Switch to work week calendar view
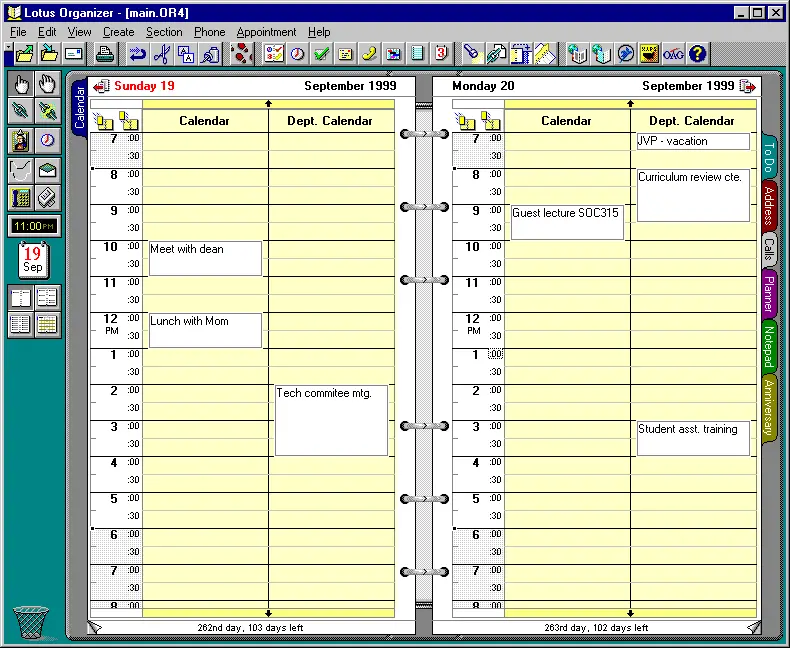Image resolution: width=790 pixels, height=648 pixels. coord(47,297)
